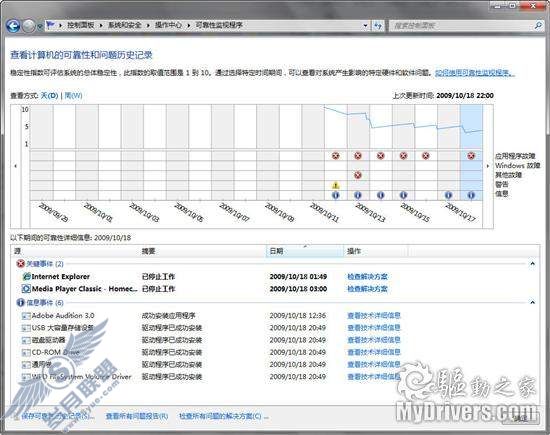View technical details for 磁盘驱动器
This screenshot has height=435, width=550.
pos(374,340)
